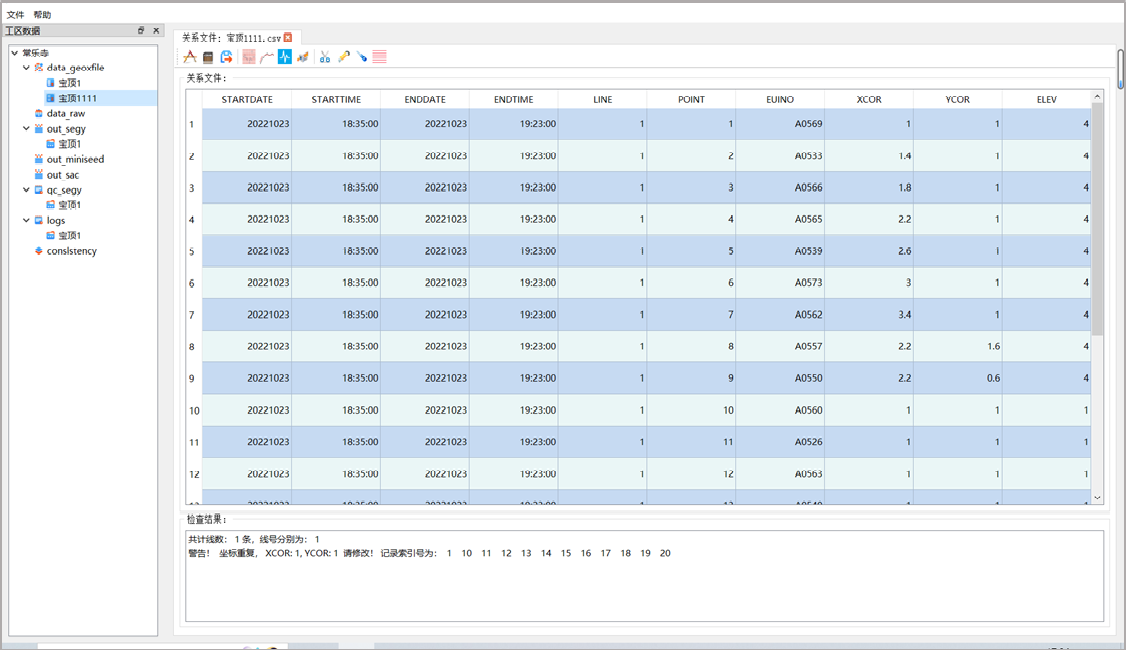Click the table's vertical scrollbar down arrow
Screen dimensions: 1126x650
(x=1097, y=497)
